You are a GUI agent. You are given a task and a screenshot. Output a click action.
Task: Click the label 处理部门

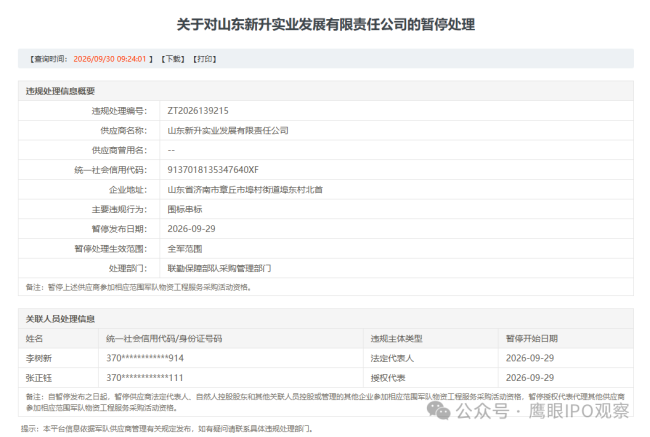point(128,268)
